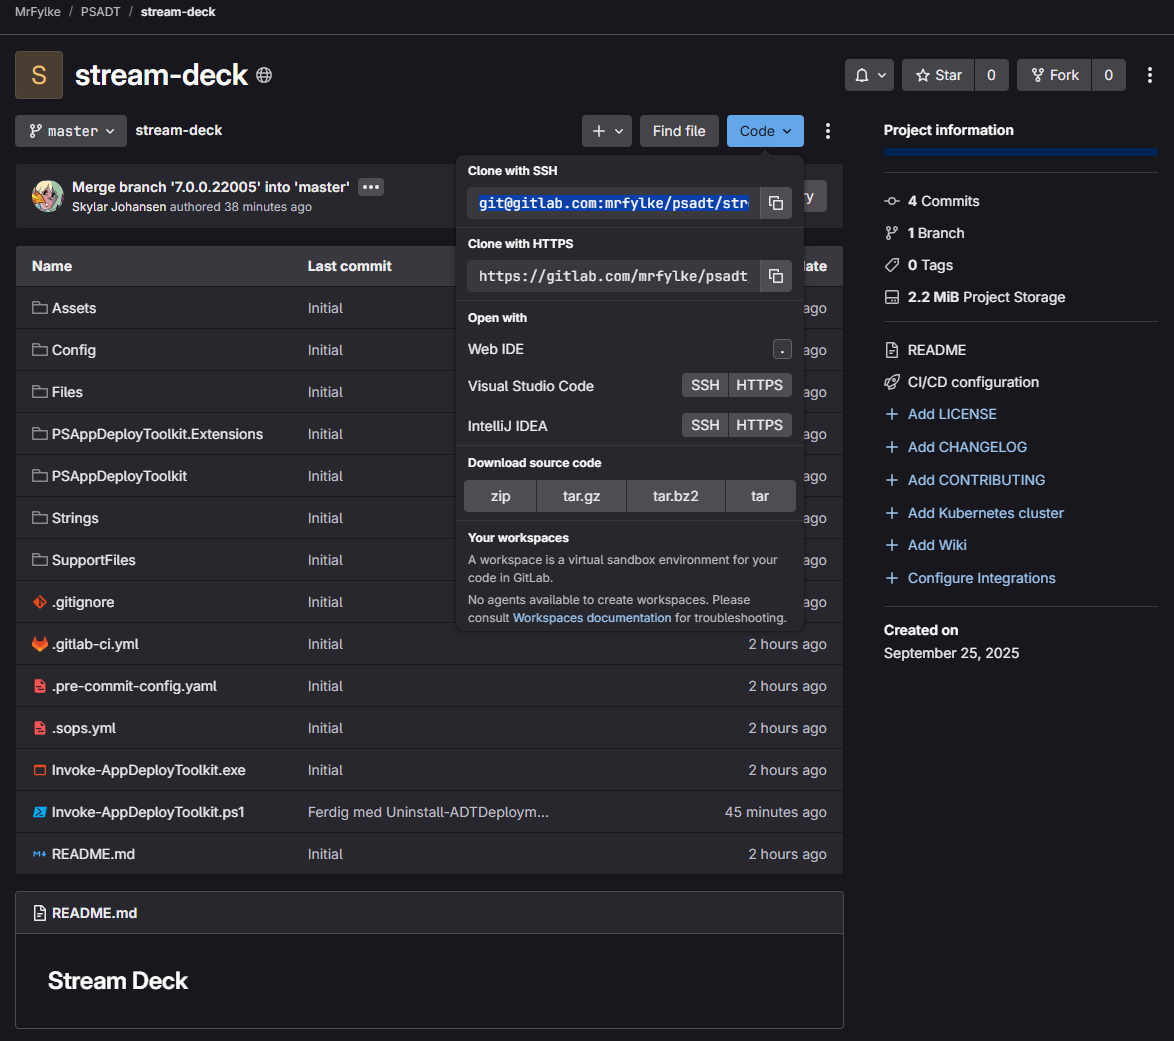
Task: Open Invoke-AppDeployToolkit.ps1 file
Action: tap(148, 811)
